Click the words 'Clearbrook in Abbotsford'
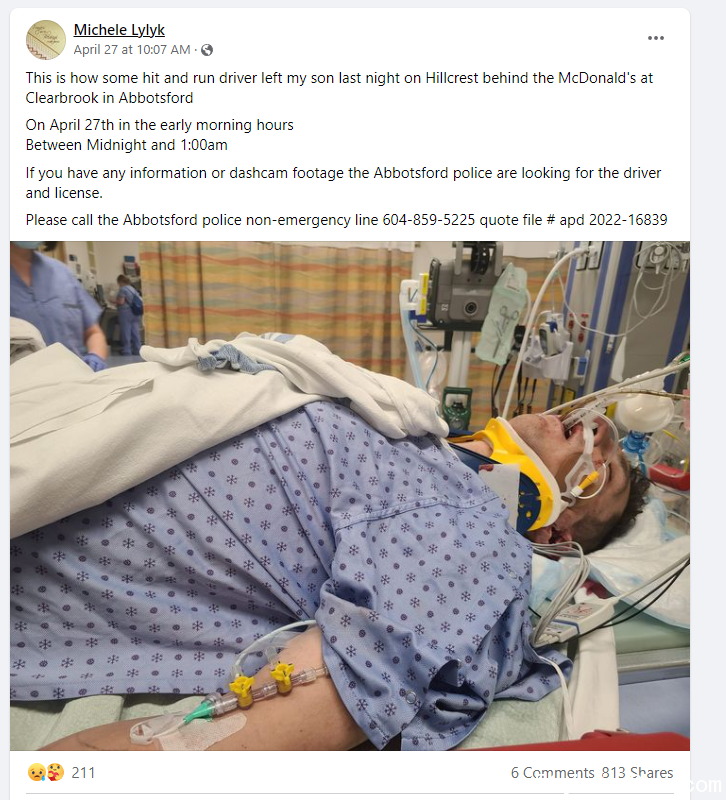 pos(109,98)
